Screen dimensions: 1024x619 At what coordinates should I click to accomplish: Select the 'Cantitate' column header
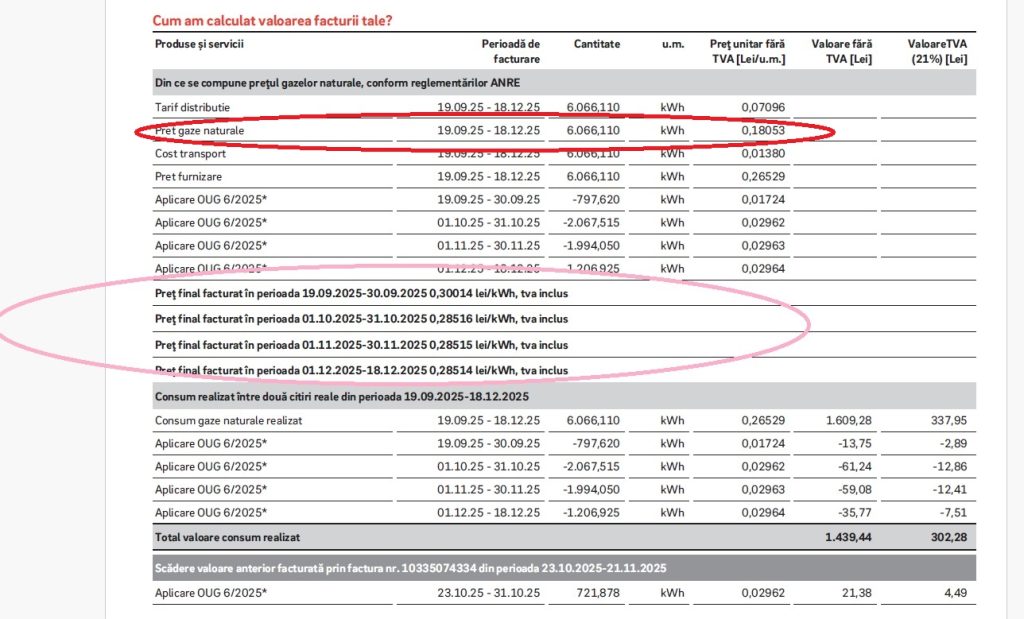tap(596, 44)
